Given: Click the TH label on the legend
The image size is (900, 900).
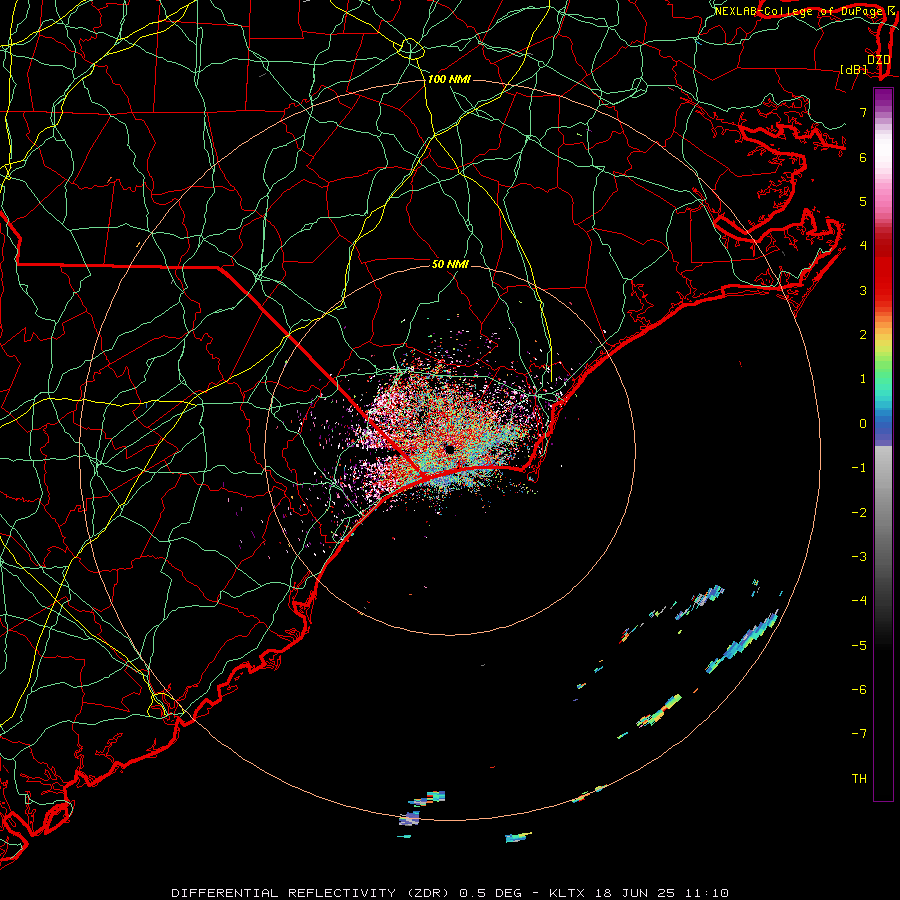Looking at the screenshot, I should (x=859, y=779).
